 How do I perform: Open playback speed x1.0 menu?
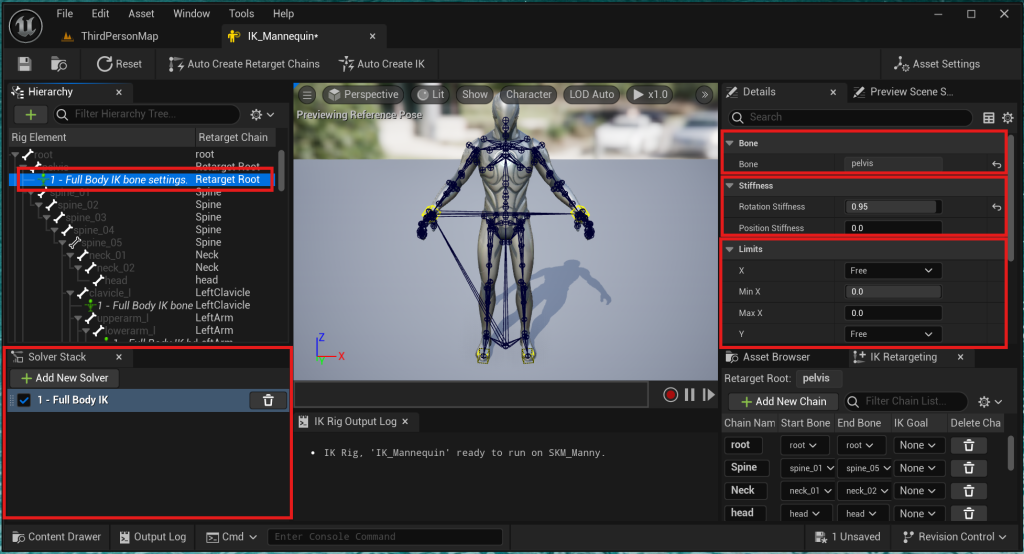point(650,95)
